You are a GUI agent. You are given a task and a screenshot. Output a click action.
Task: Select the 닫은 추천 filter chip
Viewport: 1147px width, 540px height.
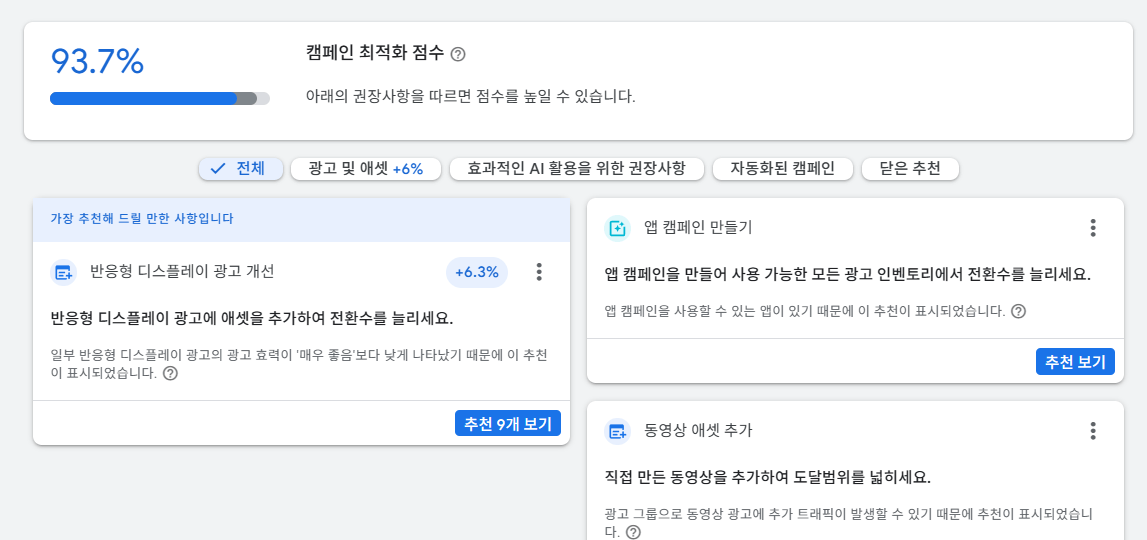910,169
